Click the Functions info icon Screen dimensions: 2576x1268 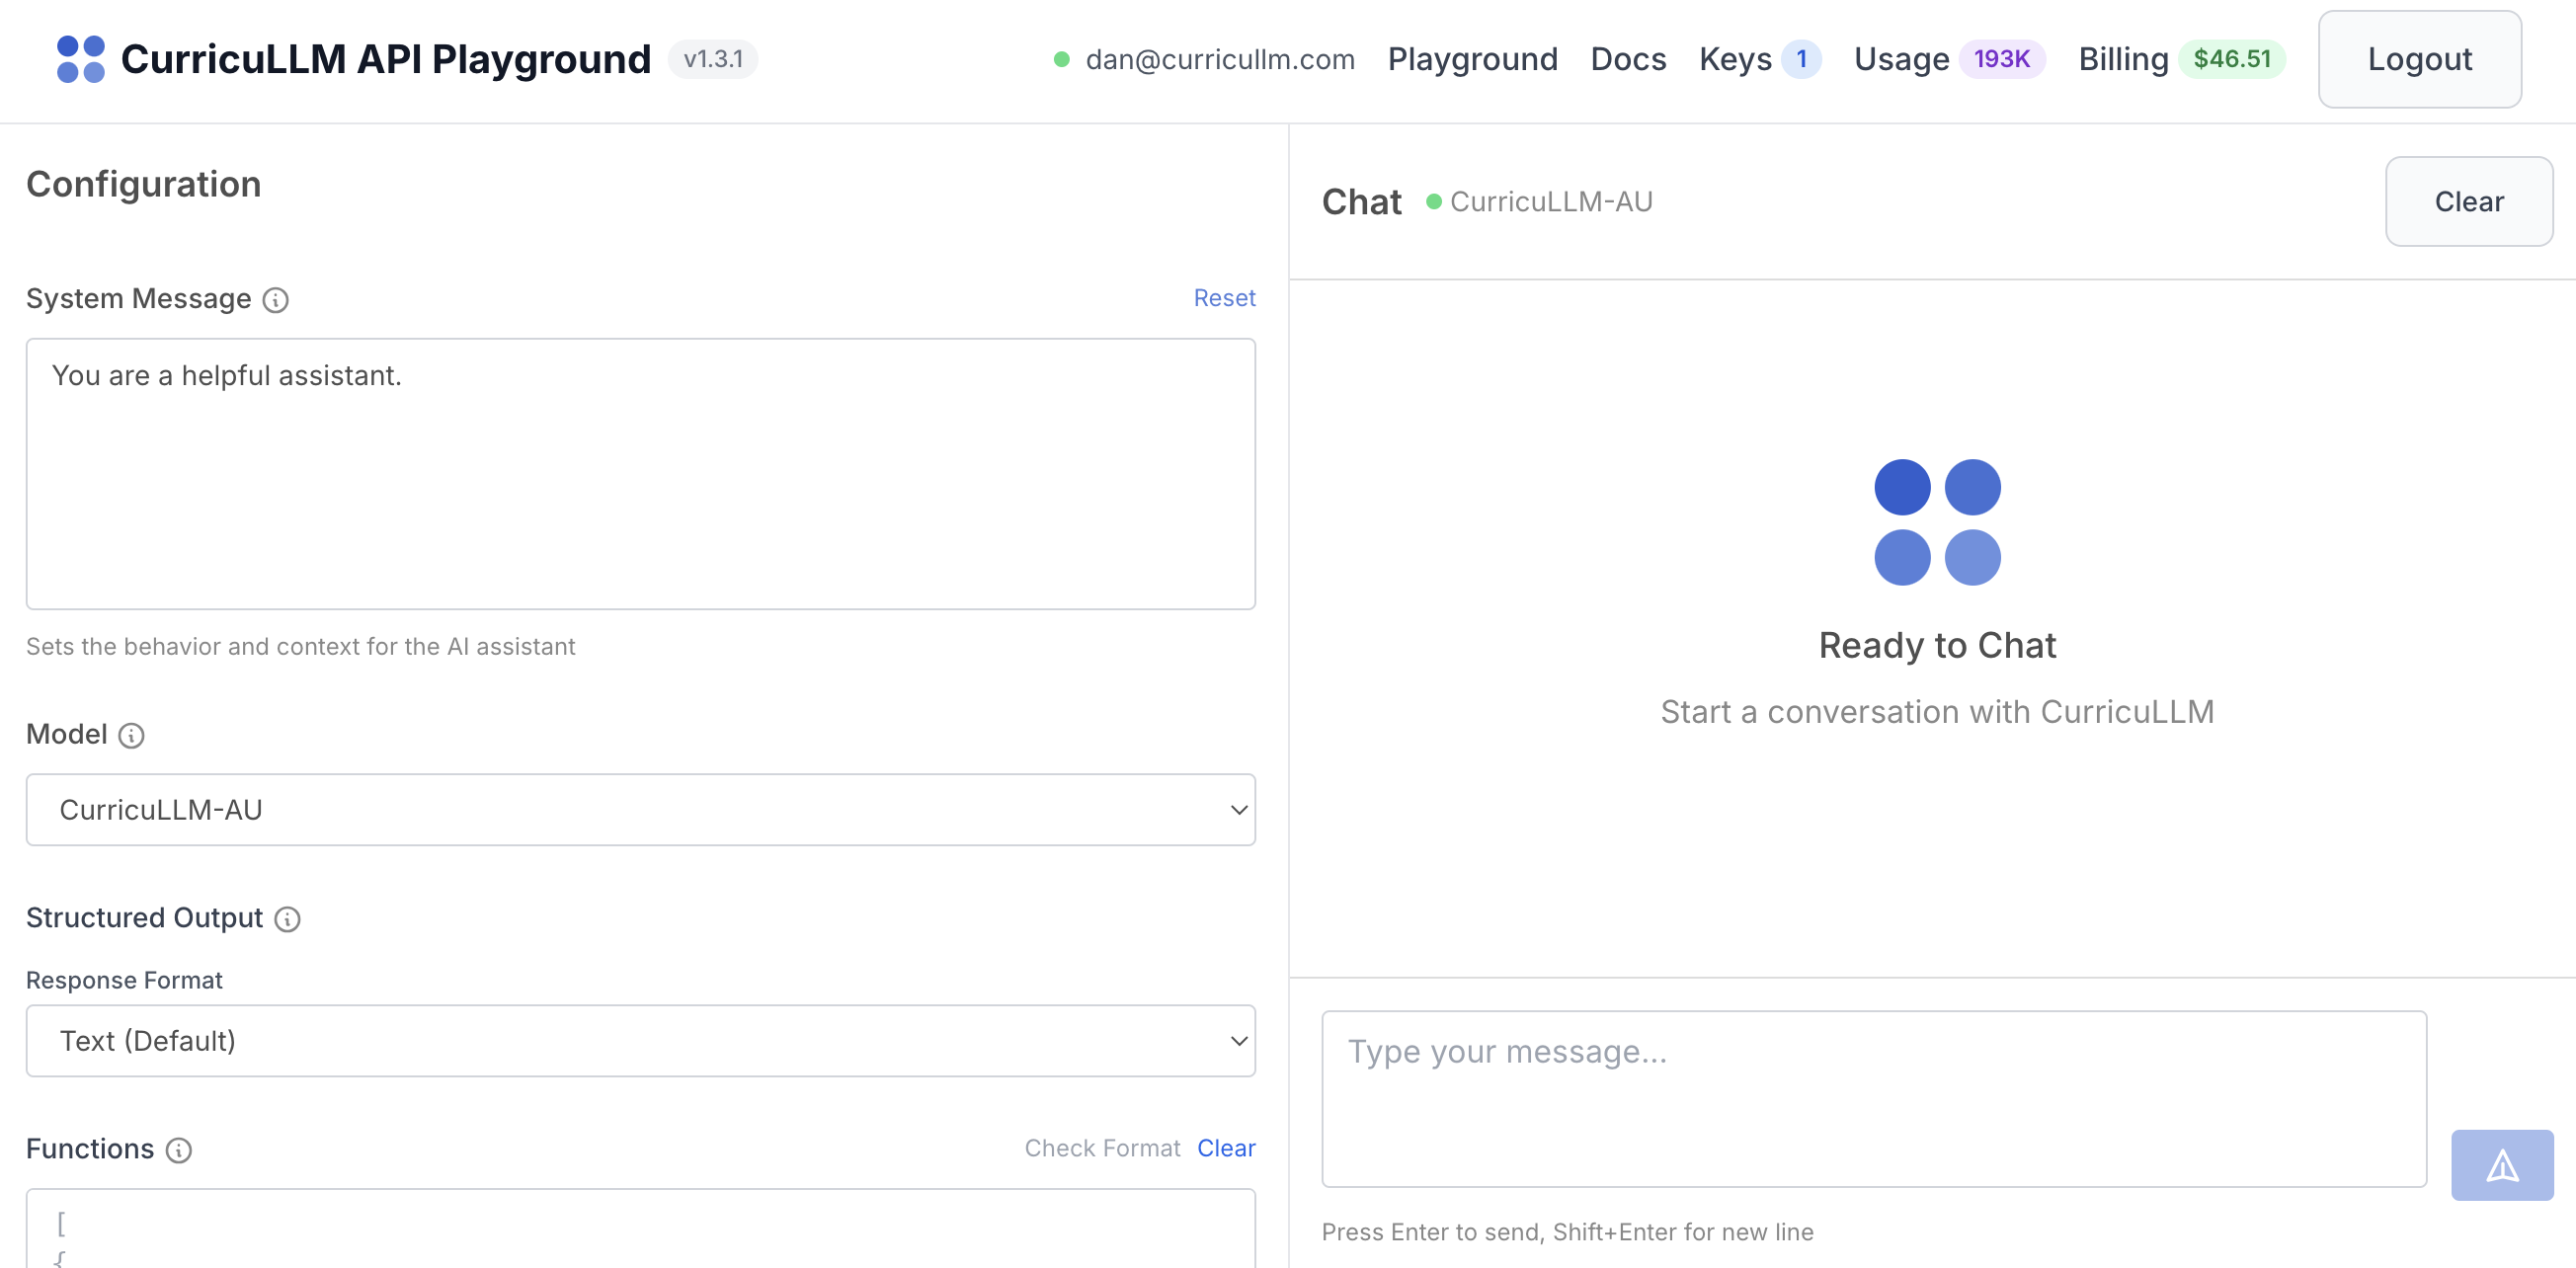coord(178,1150)
